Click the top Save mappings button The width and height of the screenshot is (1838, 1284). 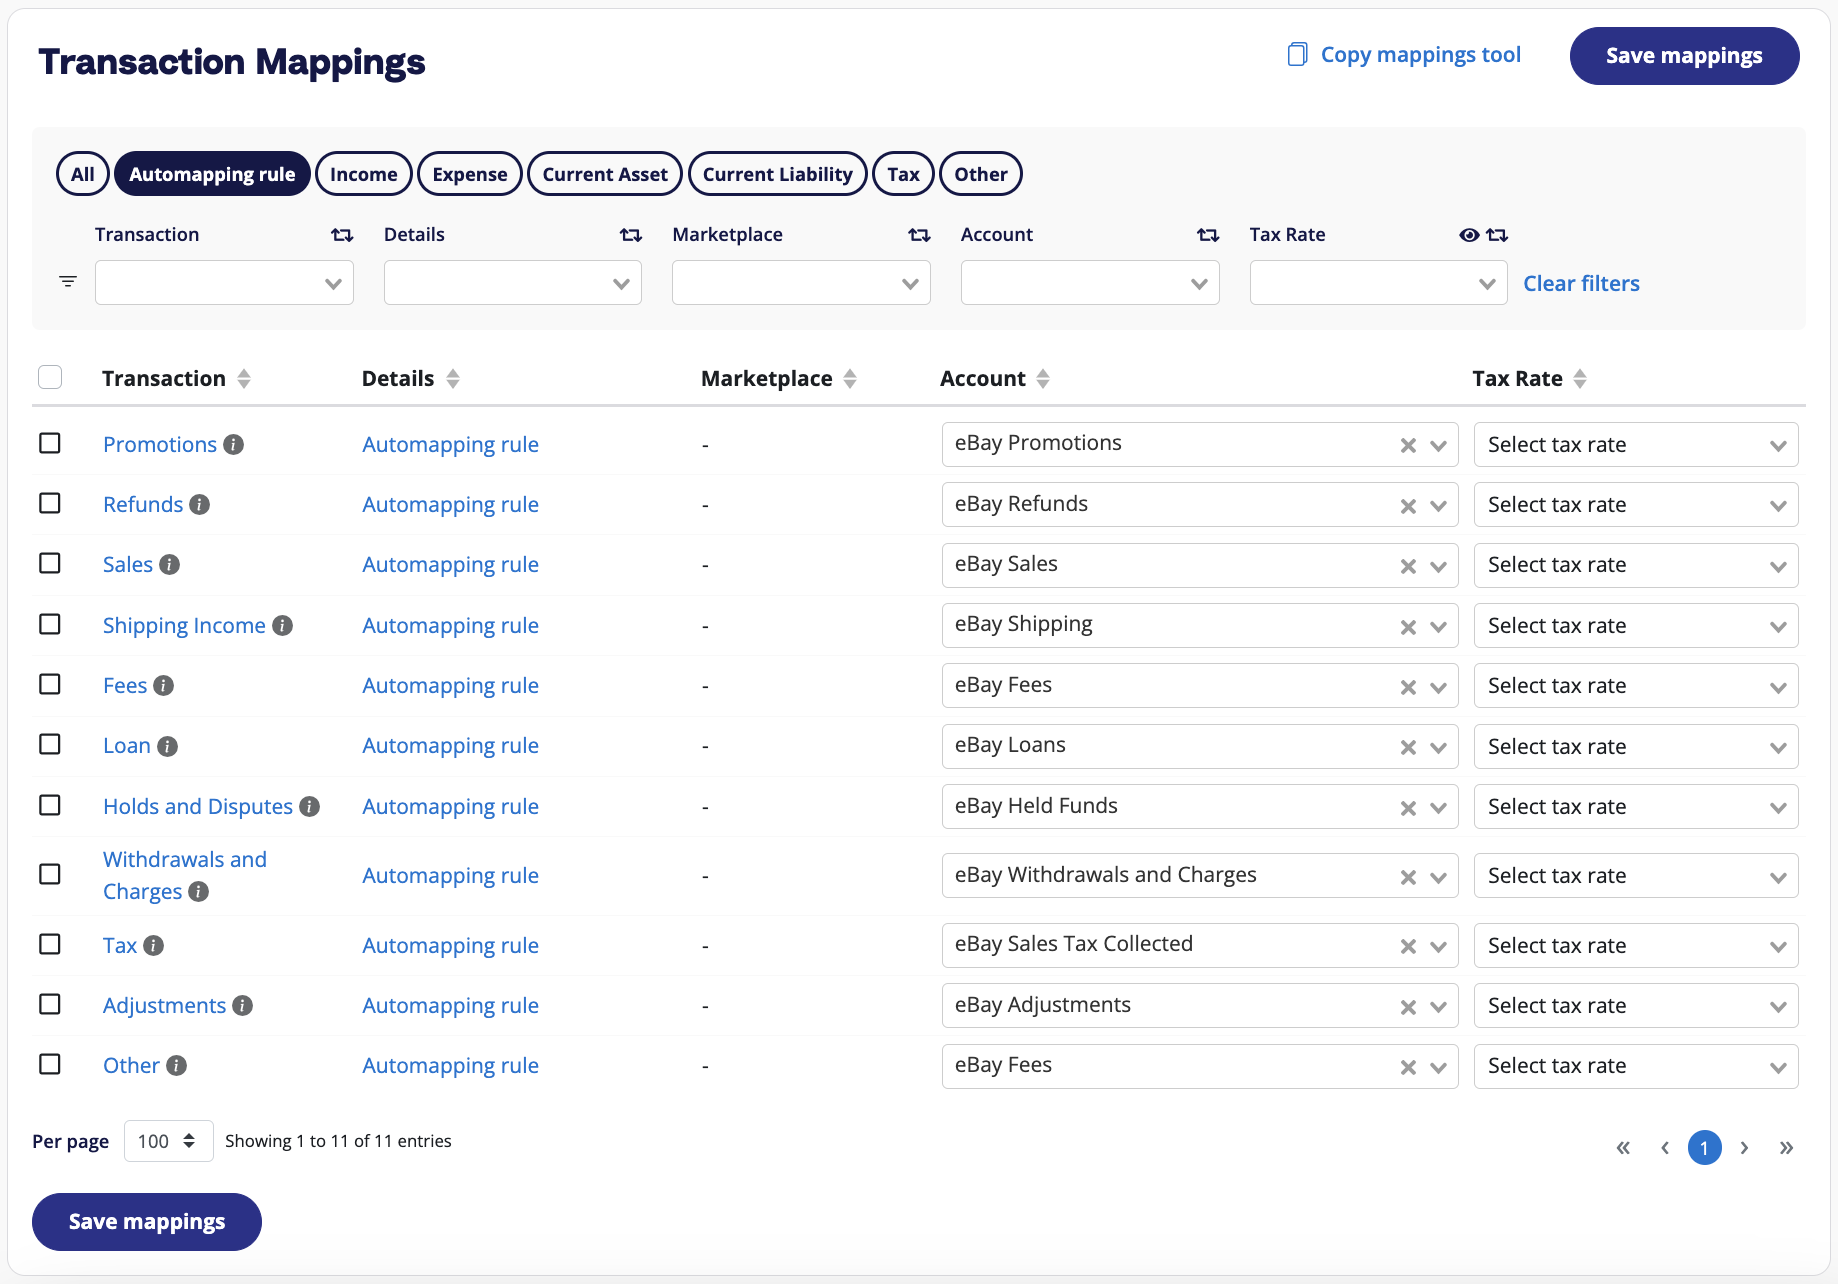(x=1684, y=56)
